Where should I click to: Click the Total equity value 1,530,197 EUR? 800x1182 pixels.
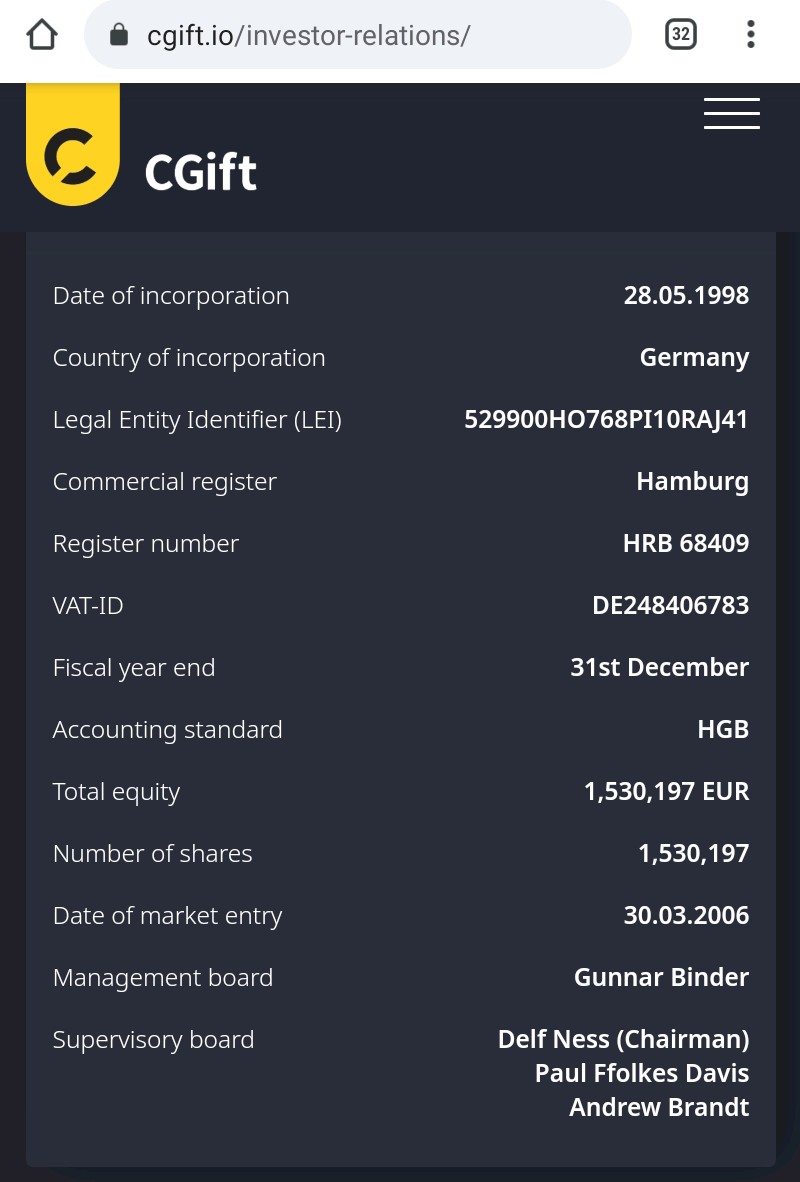point(666,791)
